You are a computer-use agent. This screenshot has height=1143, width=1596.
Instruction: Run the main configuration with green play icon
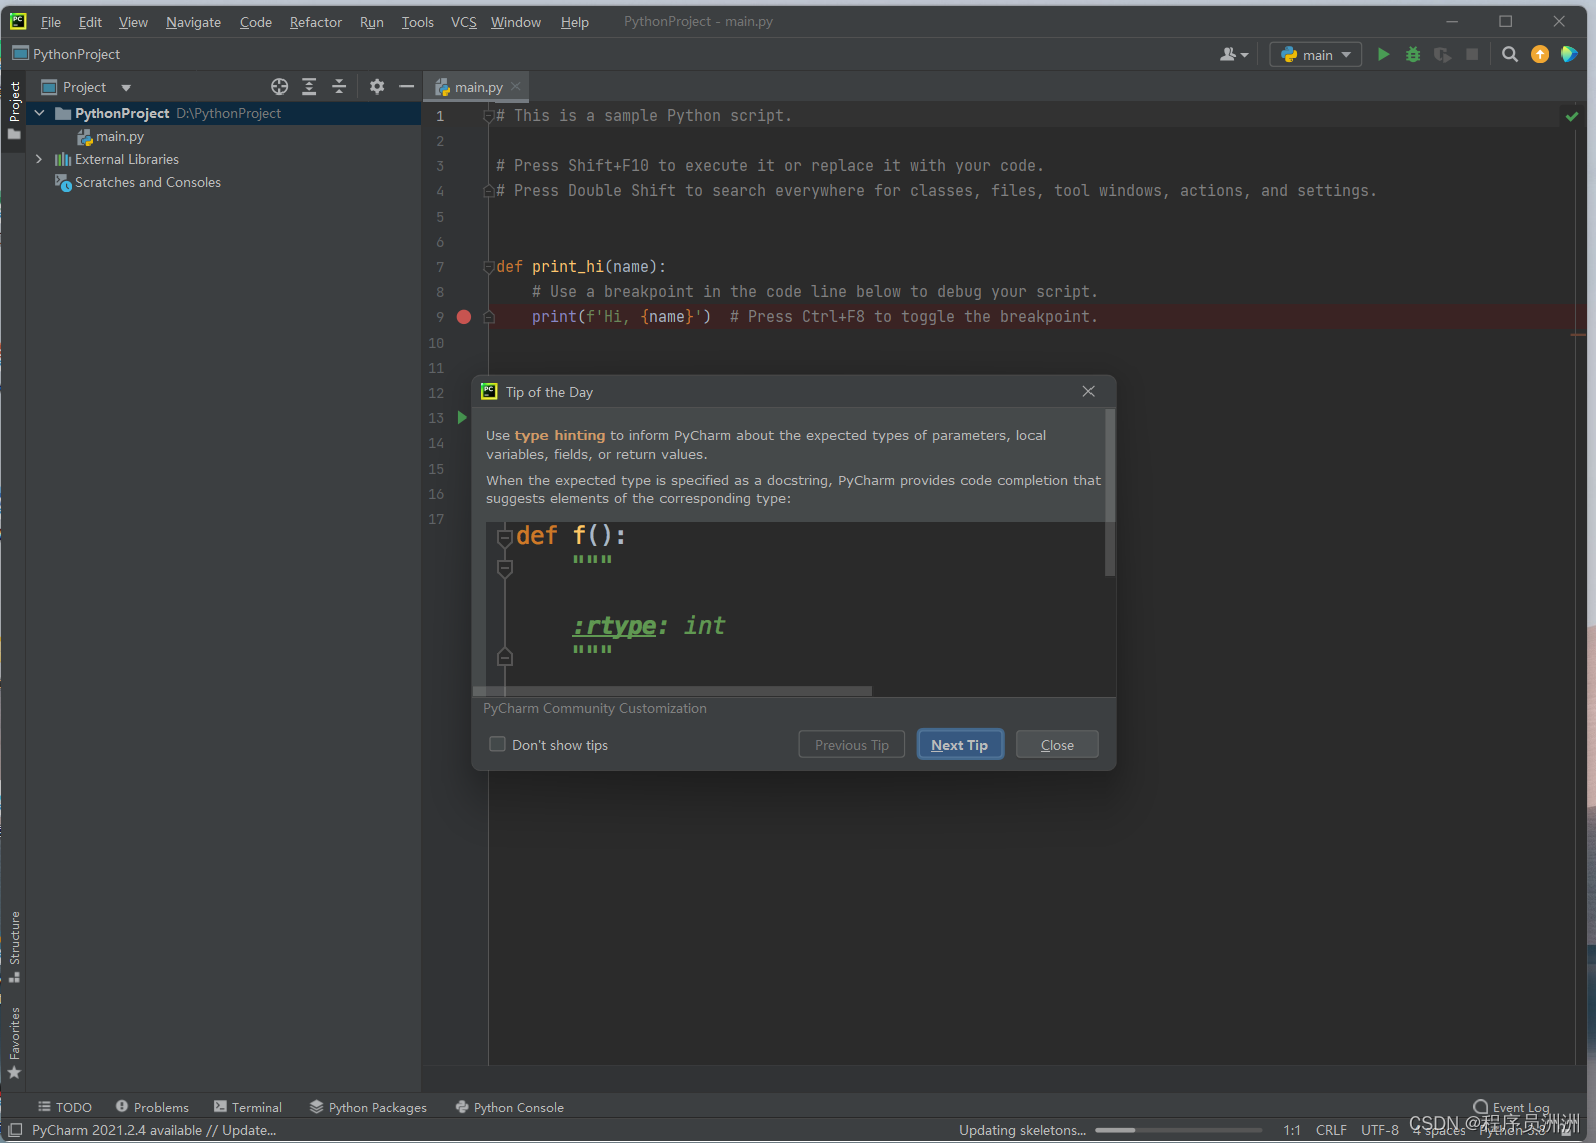(x=1383, y=55)
